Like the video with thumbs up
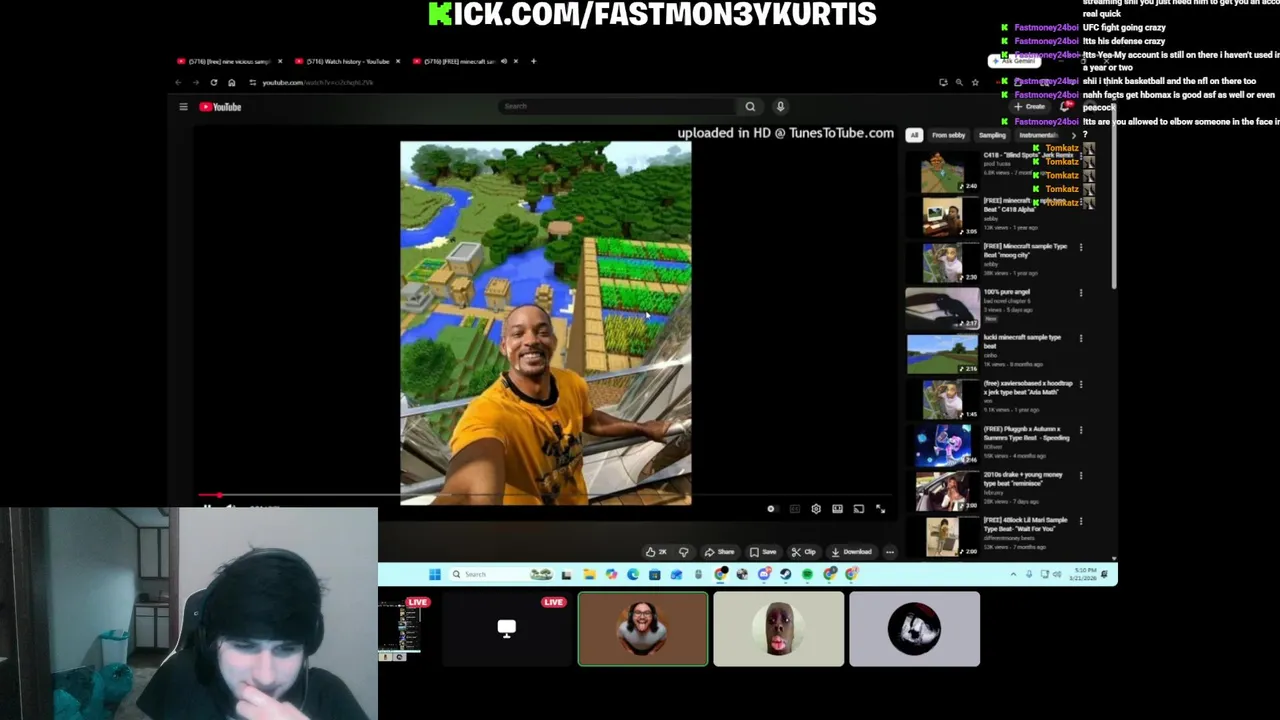The height and width of the screenshot is (720, 1280). (x=655, y=552)
